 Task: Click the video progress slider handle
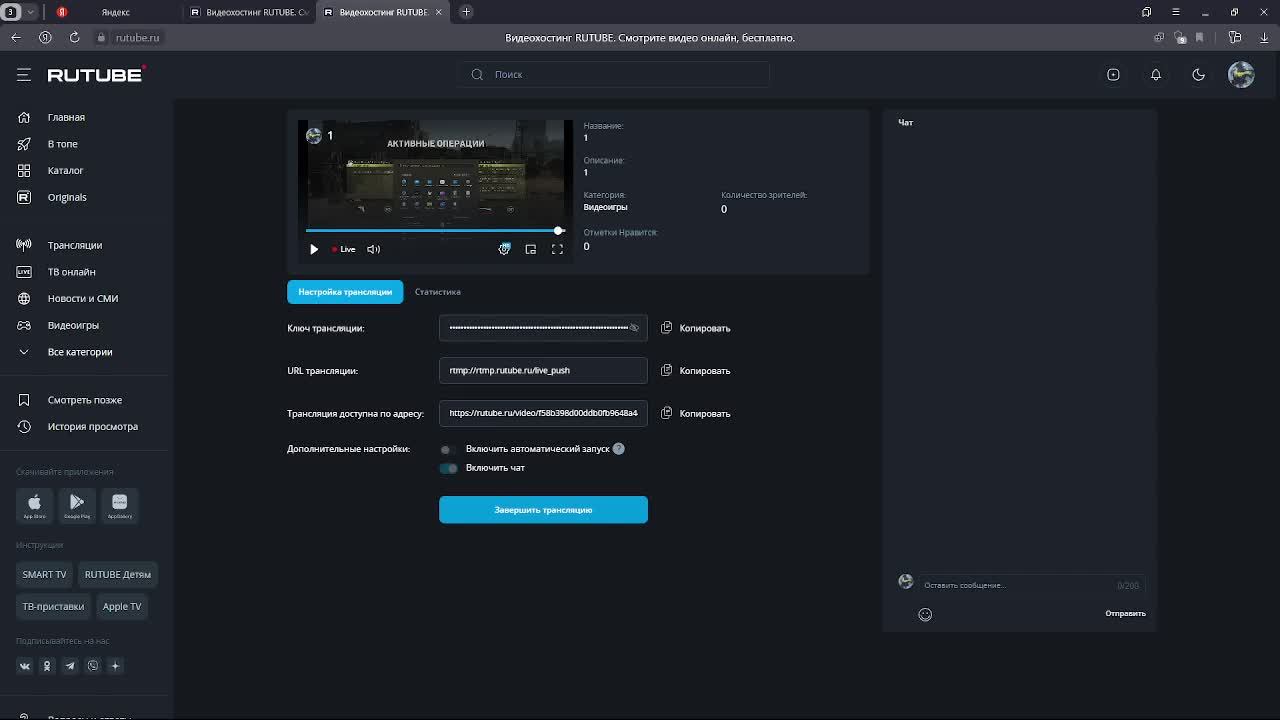point(558,231)
